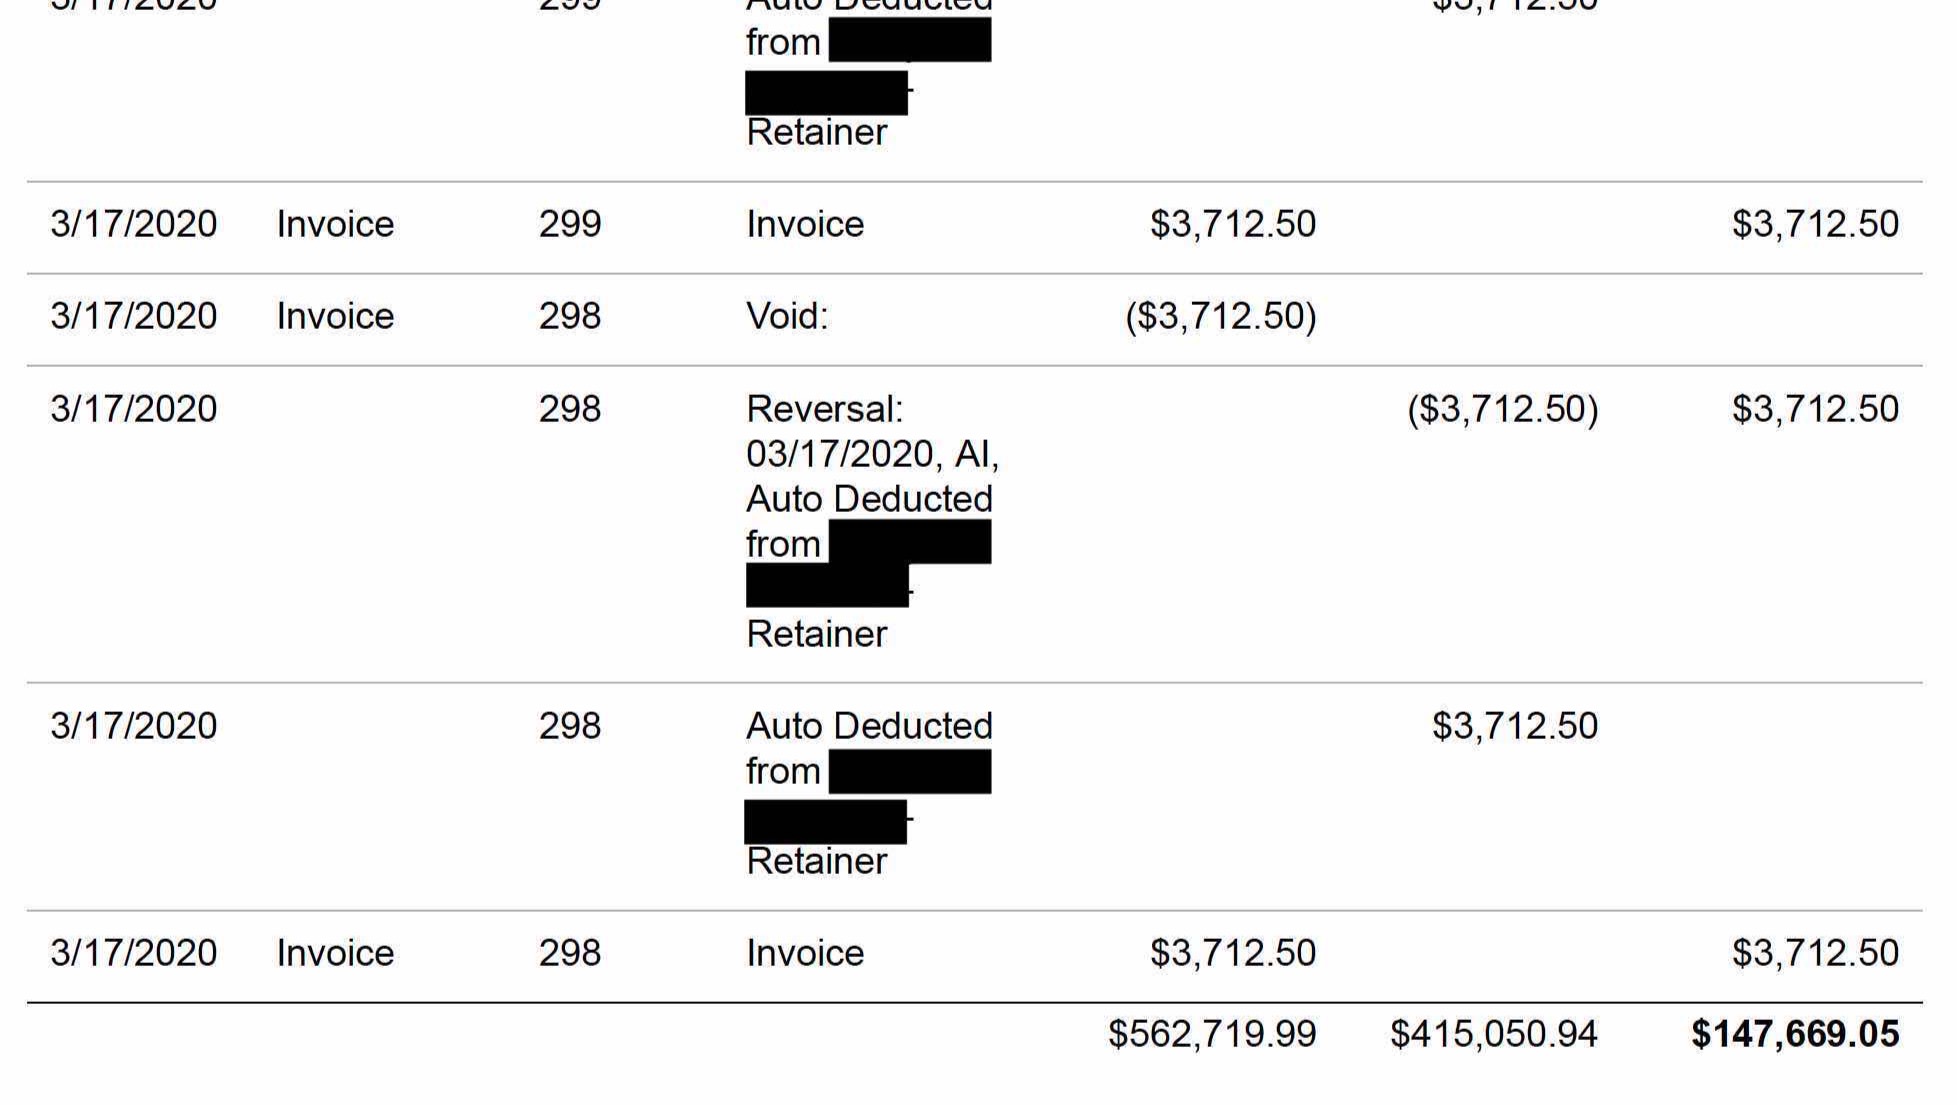Select the balance $3,712.50 in the reversal row
The width and height of the screenshot is (1957, 1105).
1815,409
